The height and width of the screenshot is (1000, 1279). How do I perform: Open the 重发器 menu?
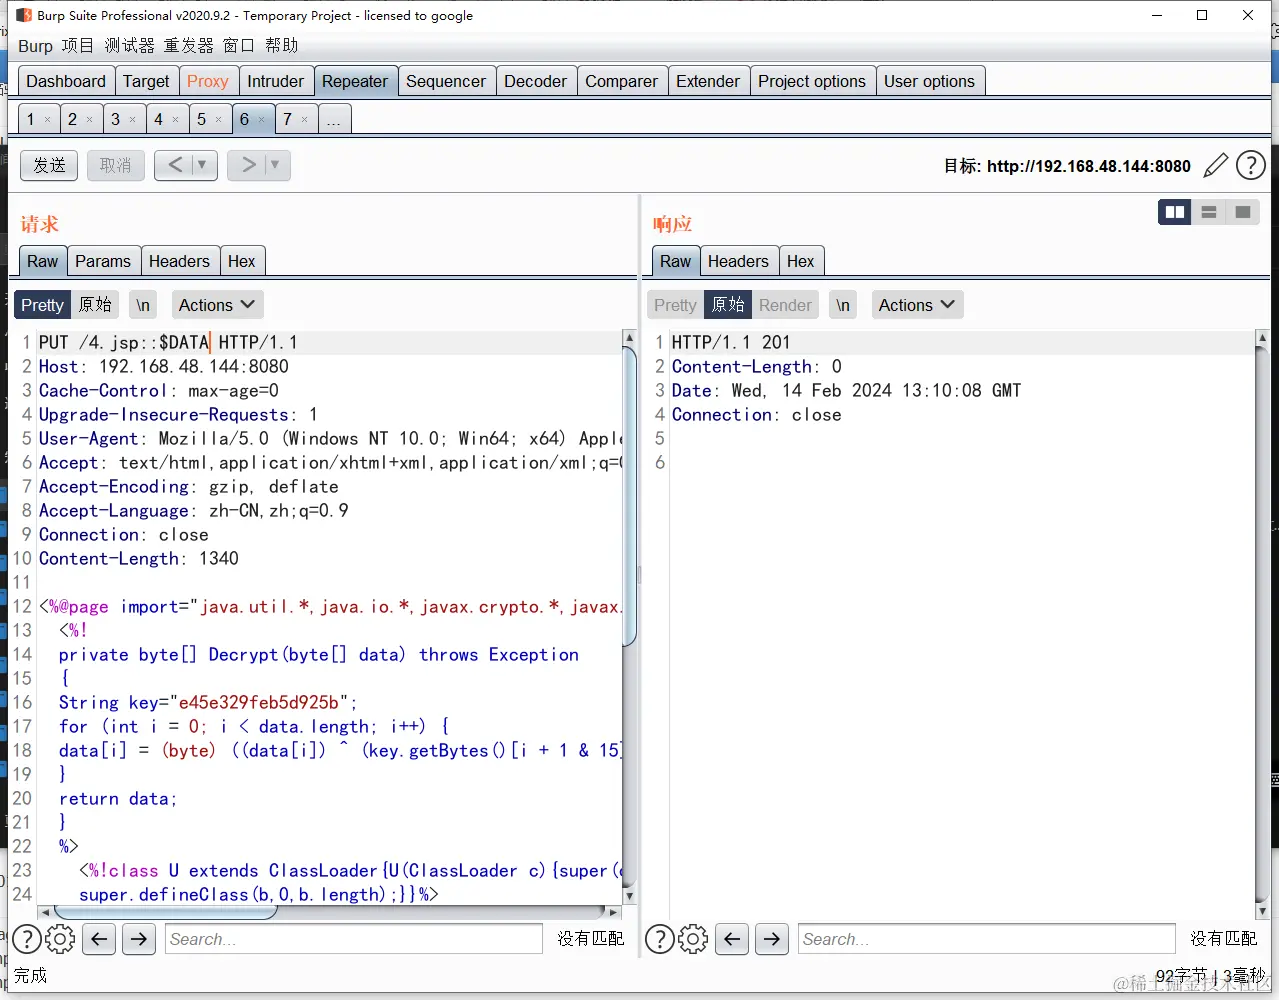pyautogui.click(x=188, y=46)
